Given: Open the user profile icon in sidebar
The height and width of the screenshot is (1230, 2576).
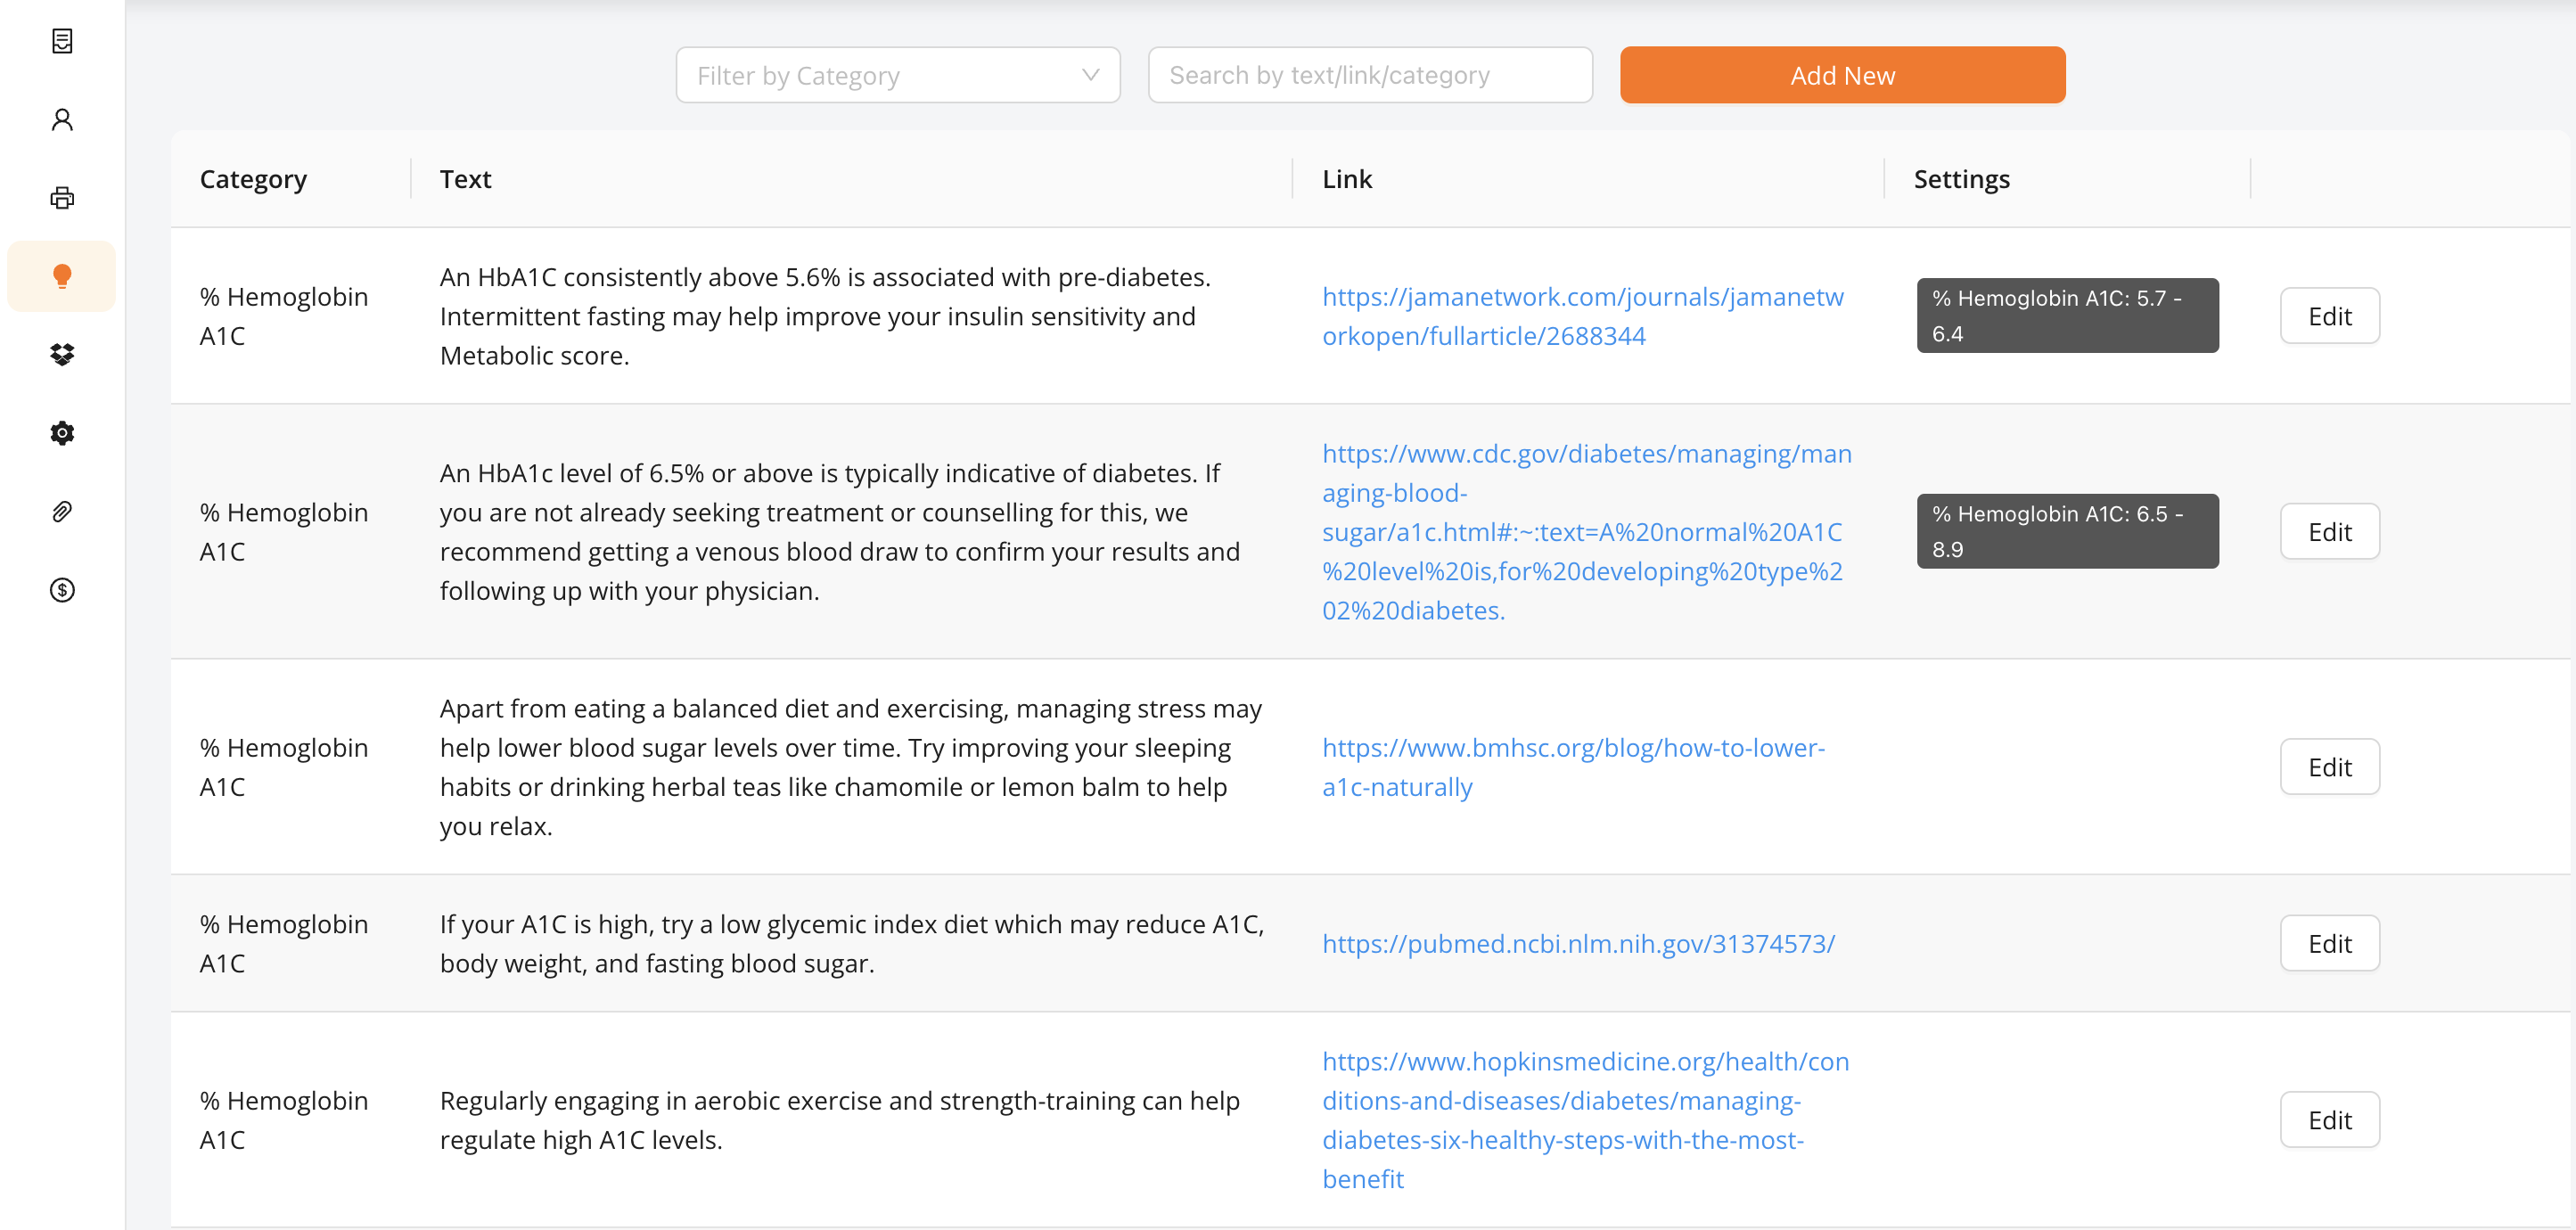Looking at the screenshot, I should point(62,120).
